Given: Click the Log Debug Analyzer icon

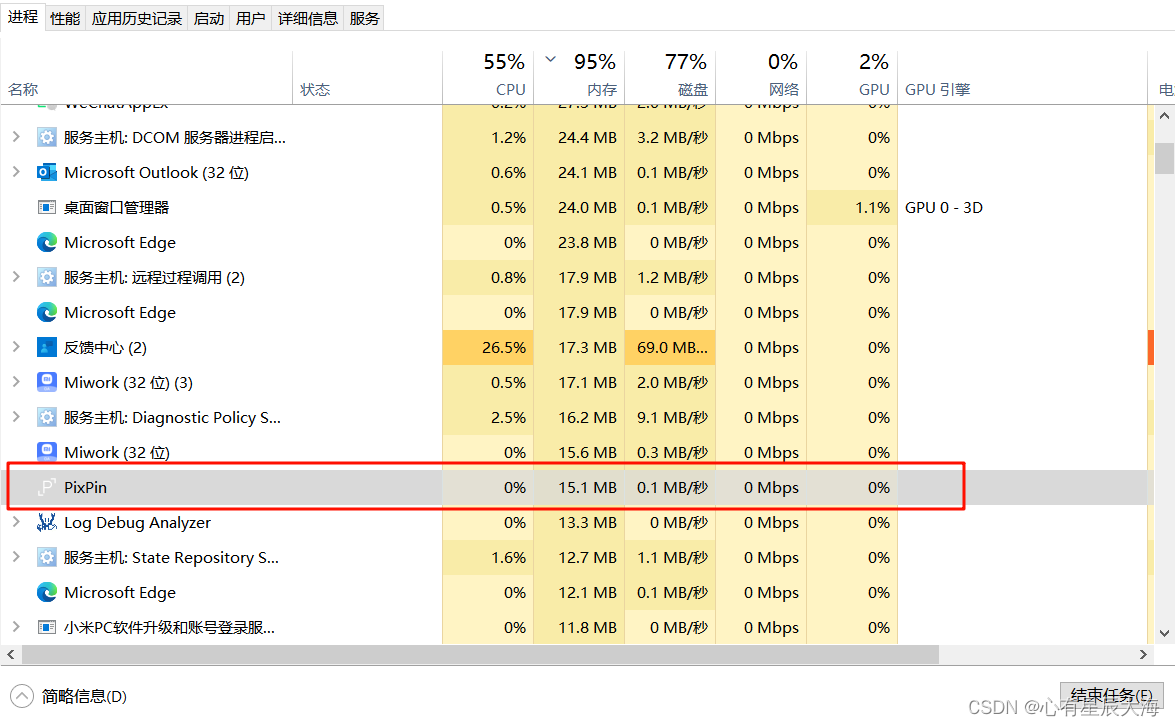Looking at the screenshot, I should tap(46, 522).
